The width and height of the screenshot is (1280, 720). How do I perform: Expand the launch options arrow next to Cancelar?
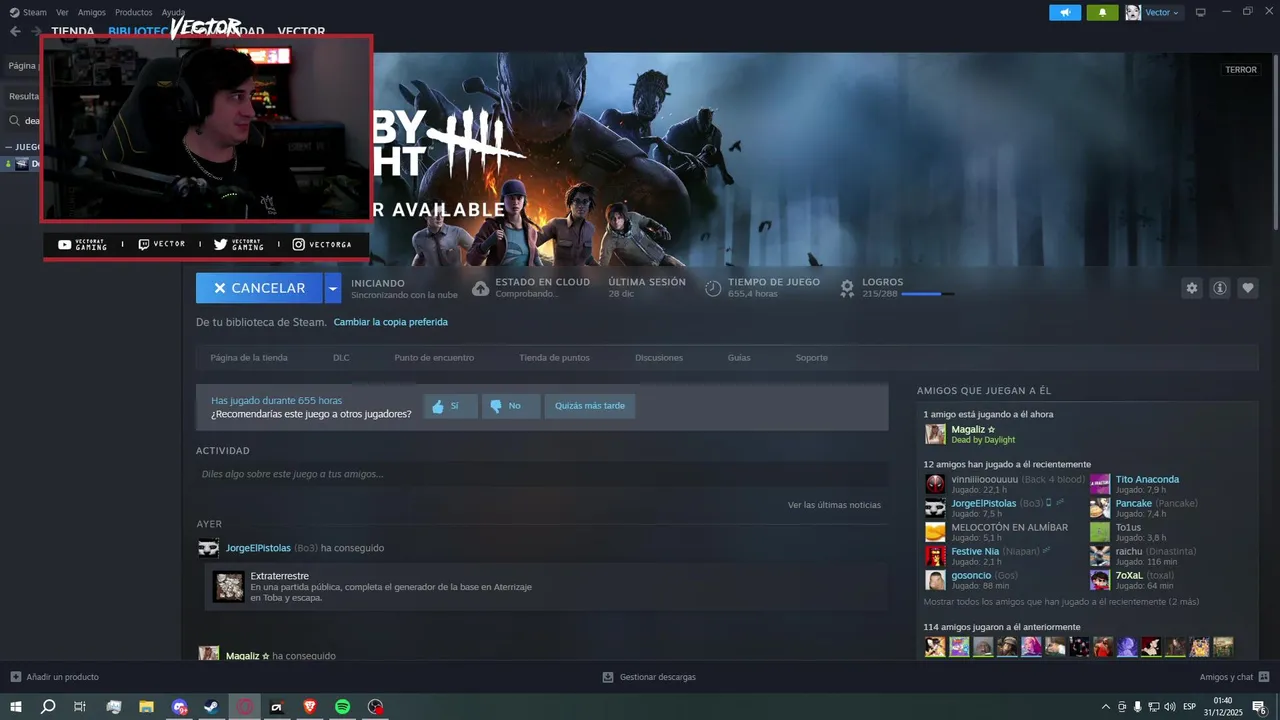point(333,288)
